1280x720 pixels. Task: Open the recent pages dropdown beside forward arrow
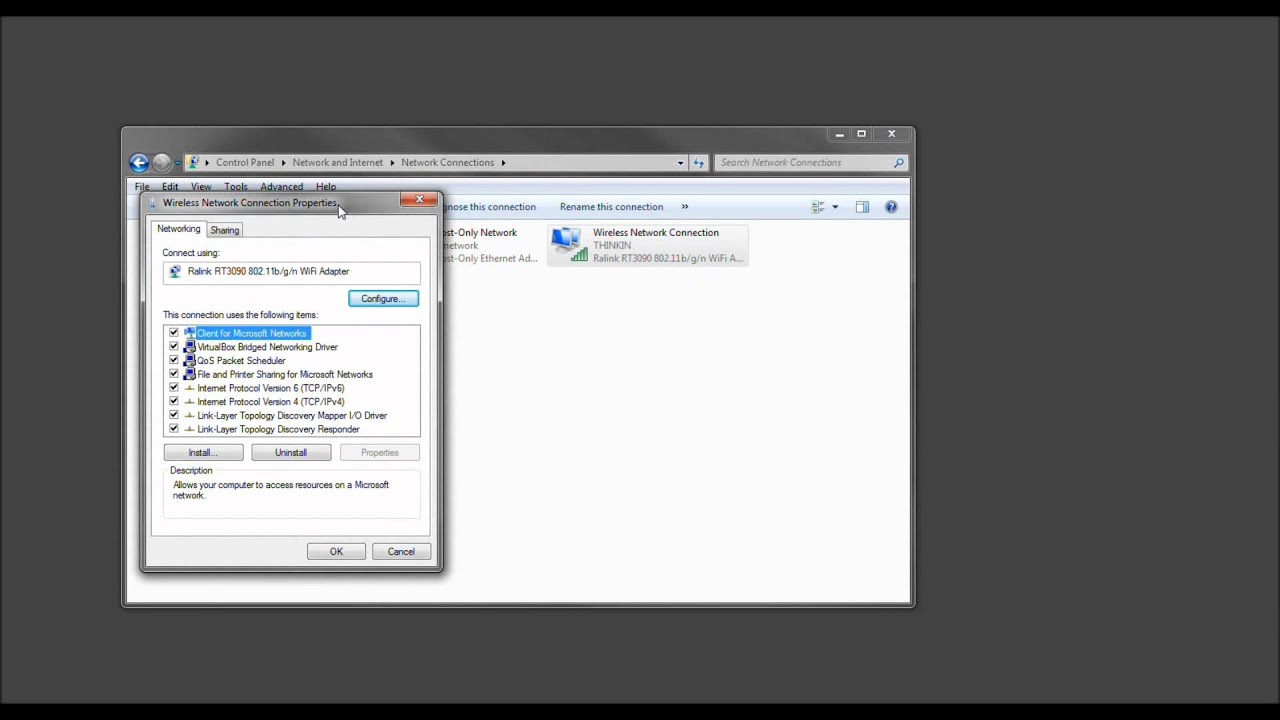tap(177, 163)
